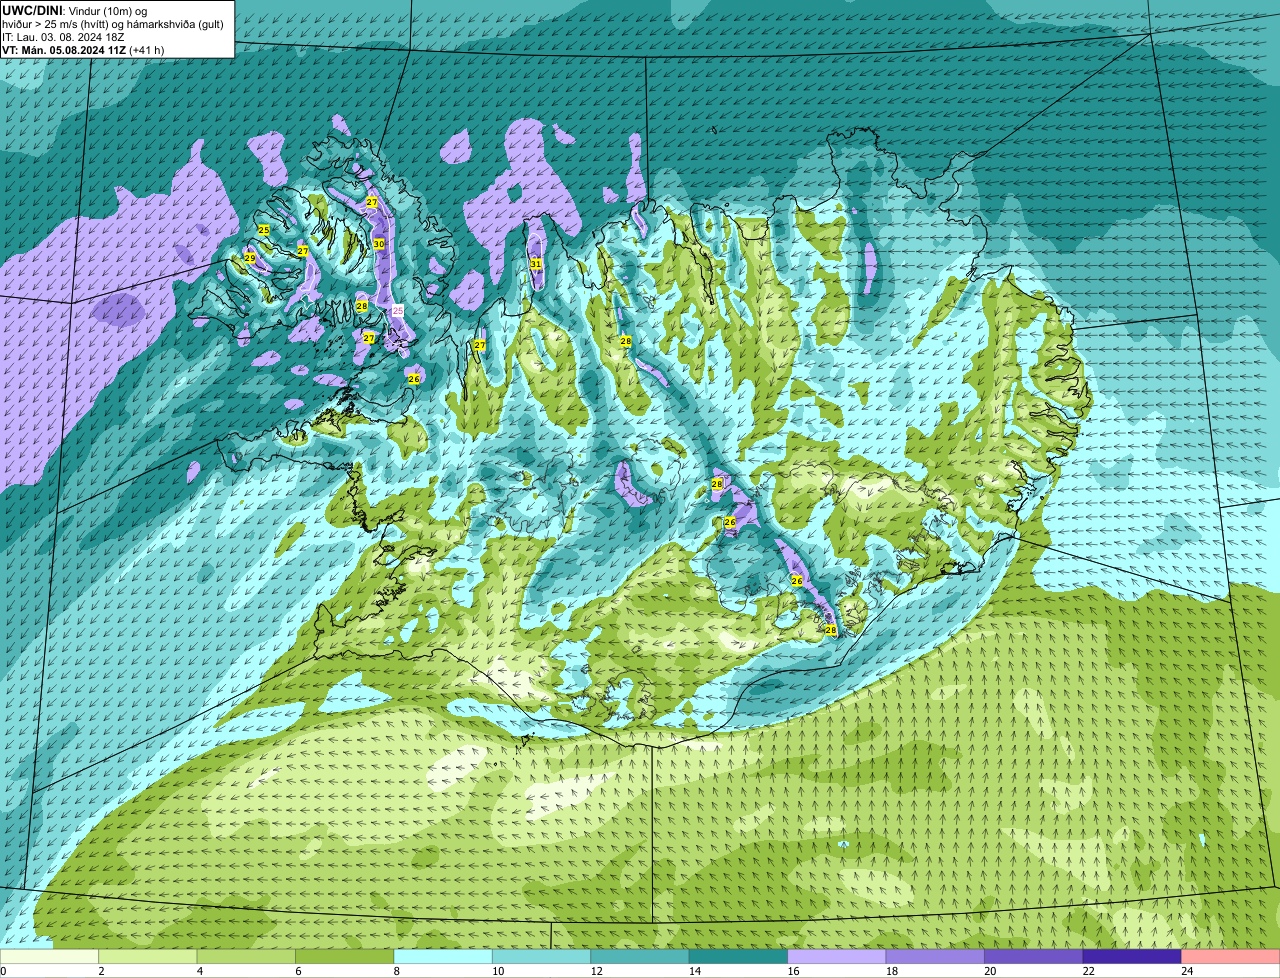Viewport: 1280px width, 978px height.
Task: Pick the teal swatch between 12 and 14
Action: click(x=641, y=957)
